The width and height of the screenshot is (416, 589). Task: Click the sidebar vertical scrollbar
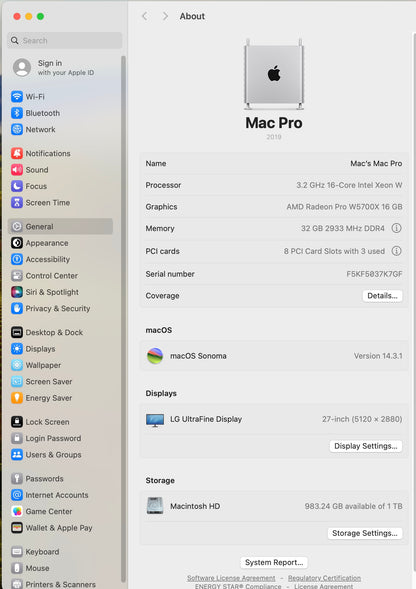click(123, 319)
